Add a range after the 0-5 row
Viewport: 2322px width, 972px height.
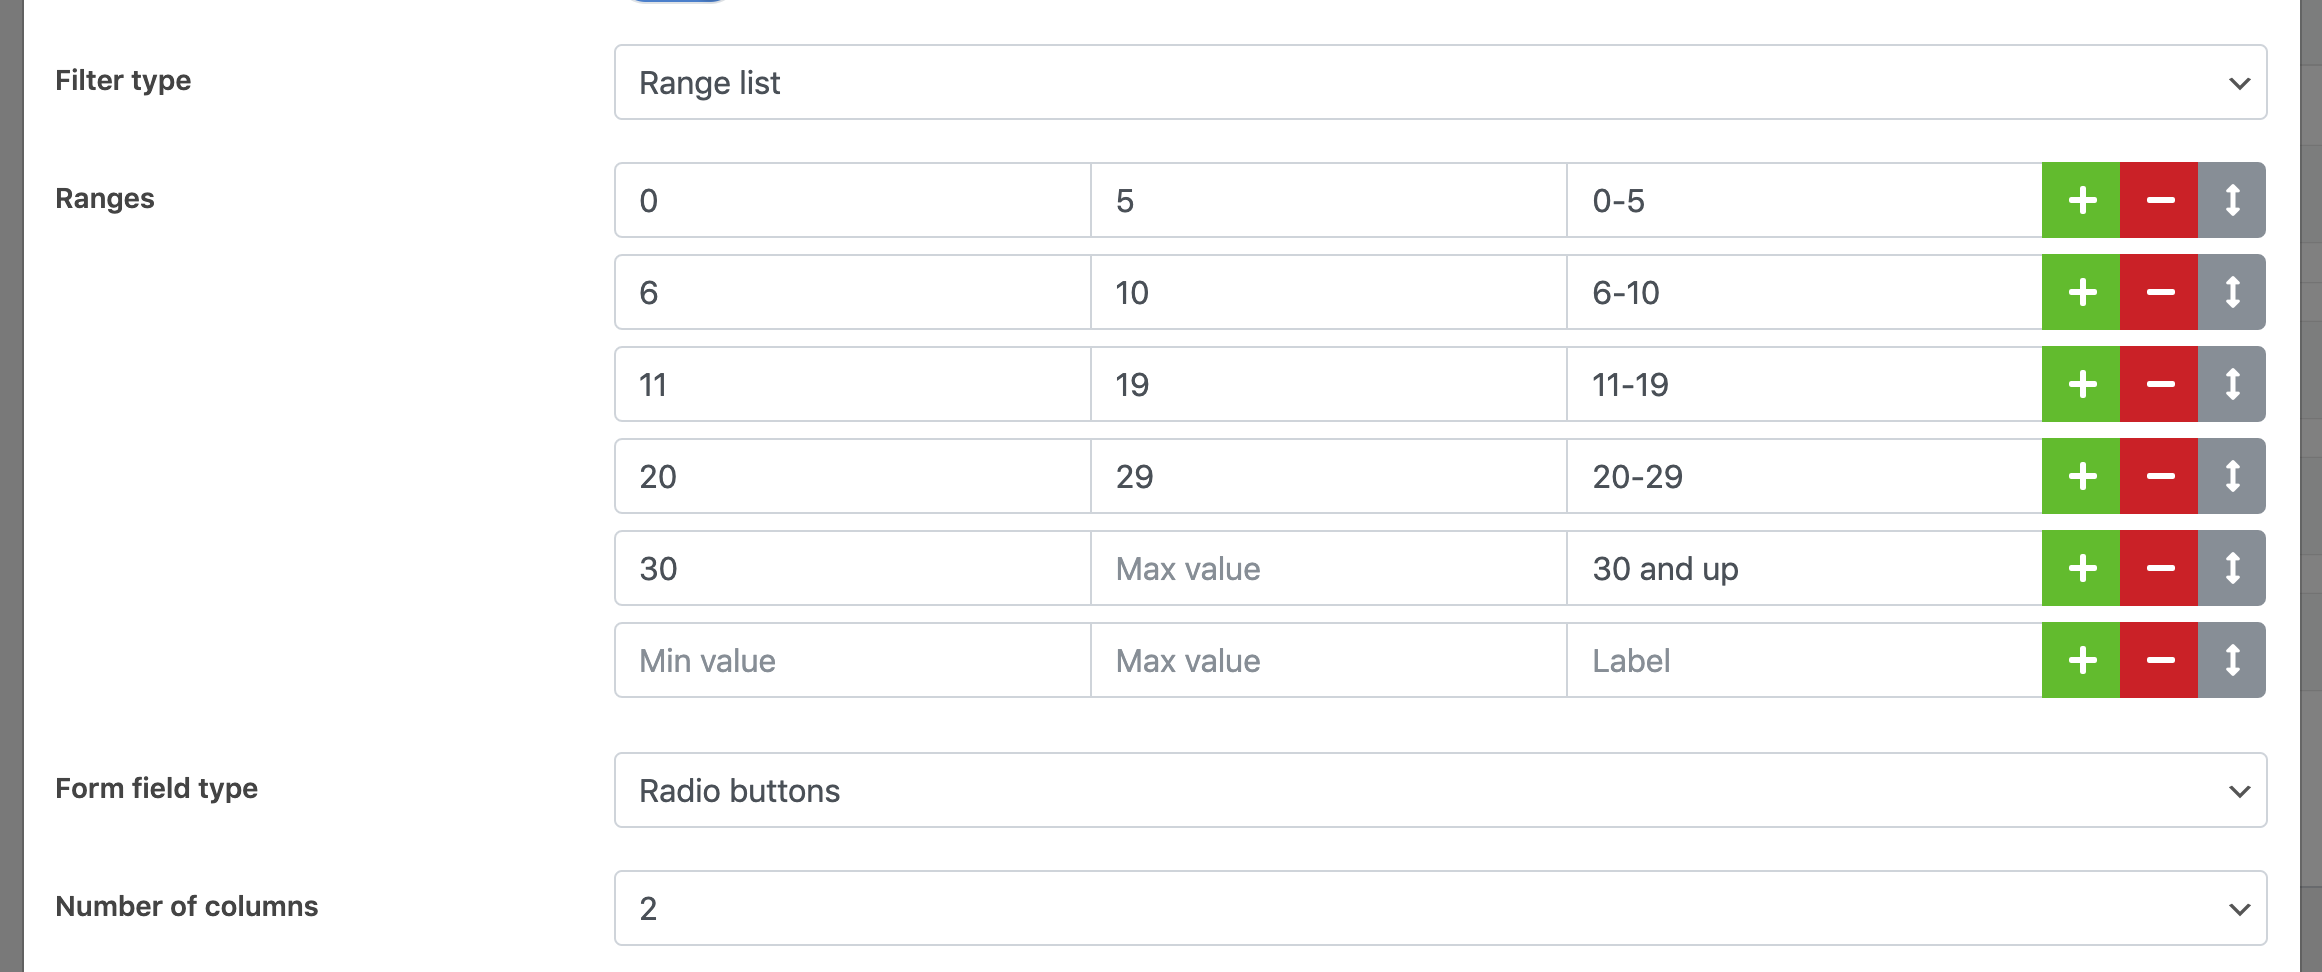(2081, 200)
